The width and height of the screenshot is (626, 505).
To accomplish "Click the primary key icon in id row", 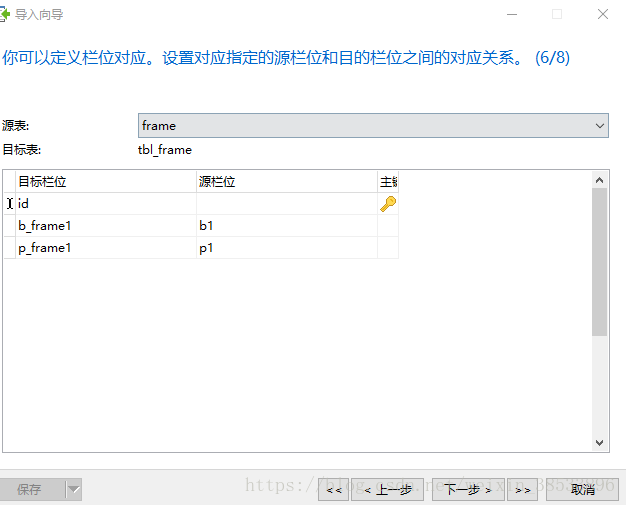I will [388, 204].
